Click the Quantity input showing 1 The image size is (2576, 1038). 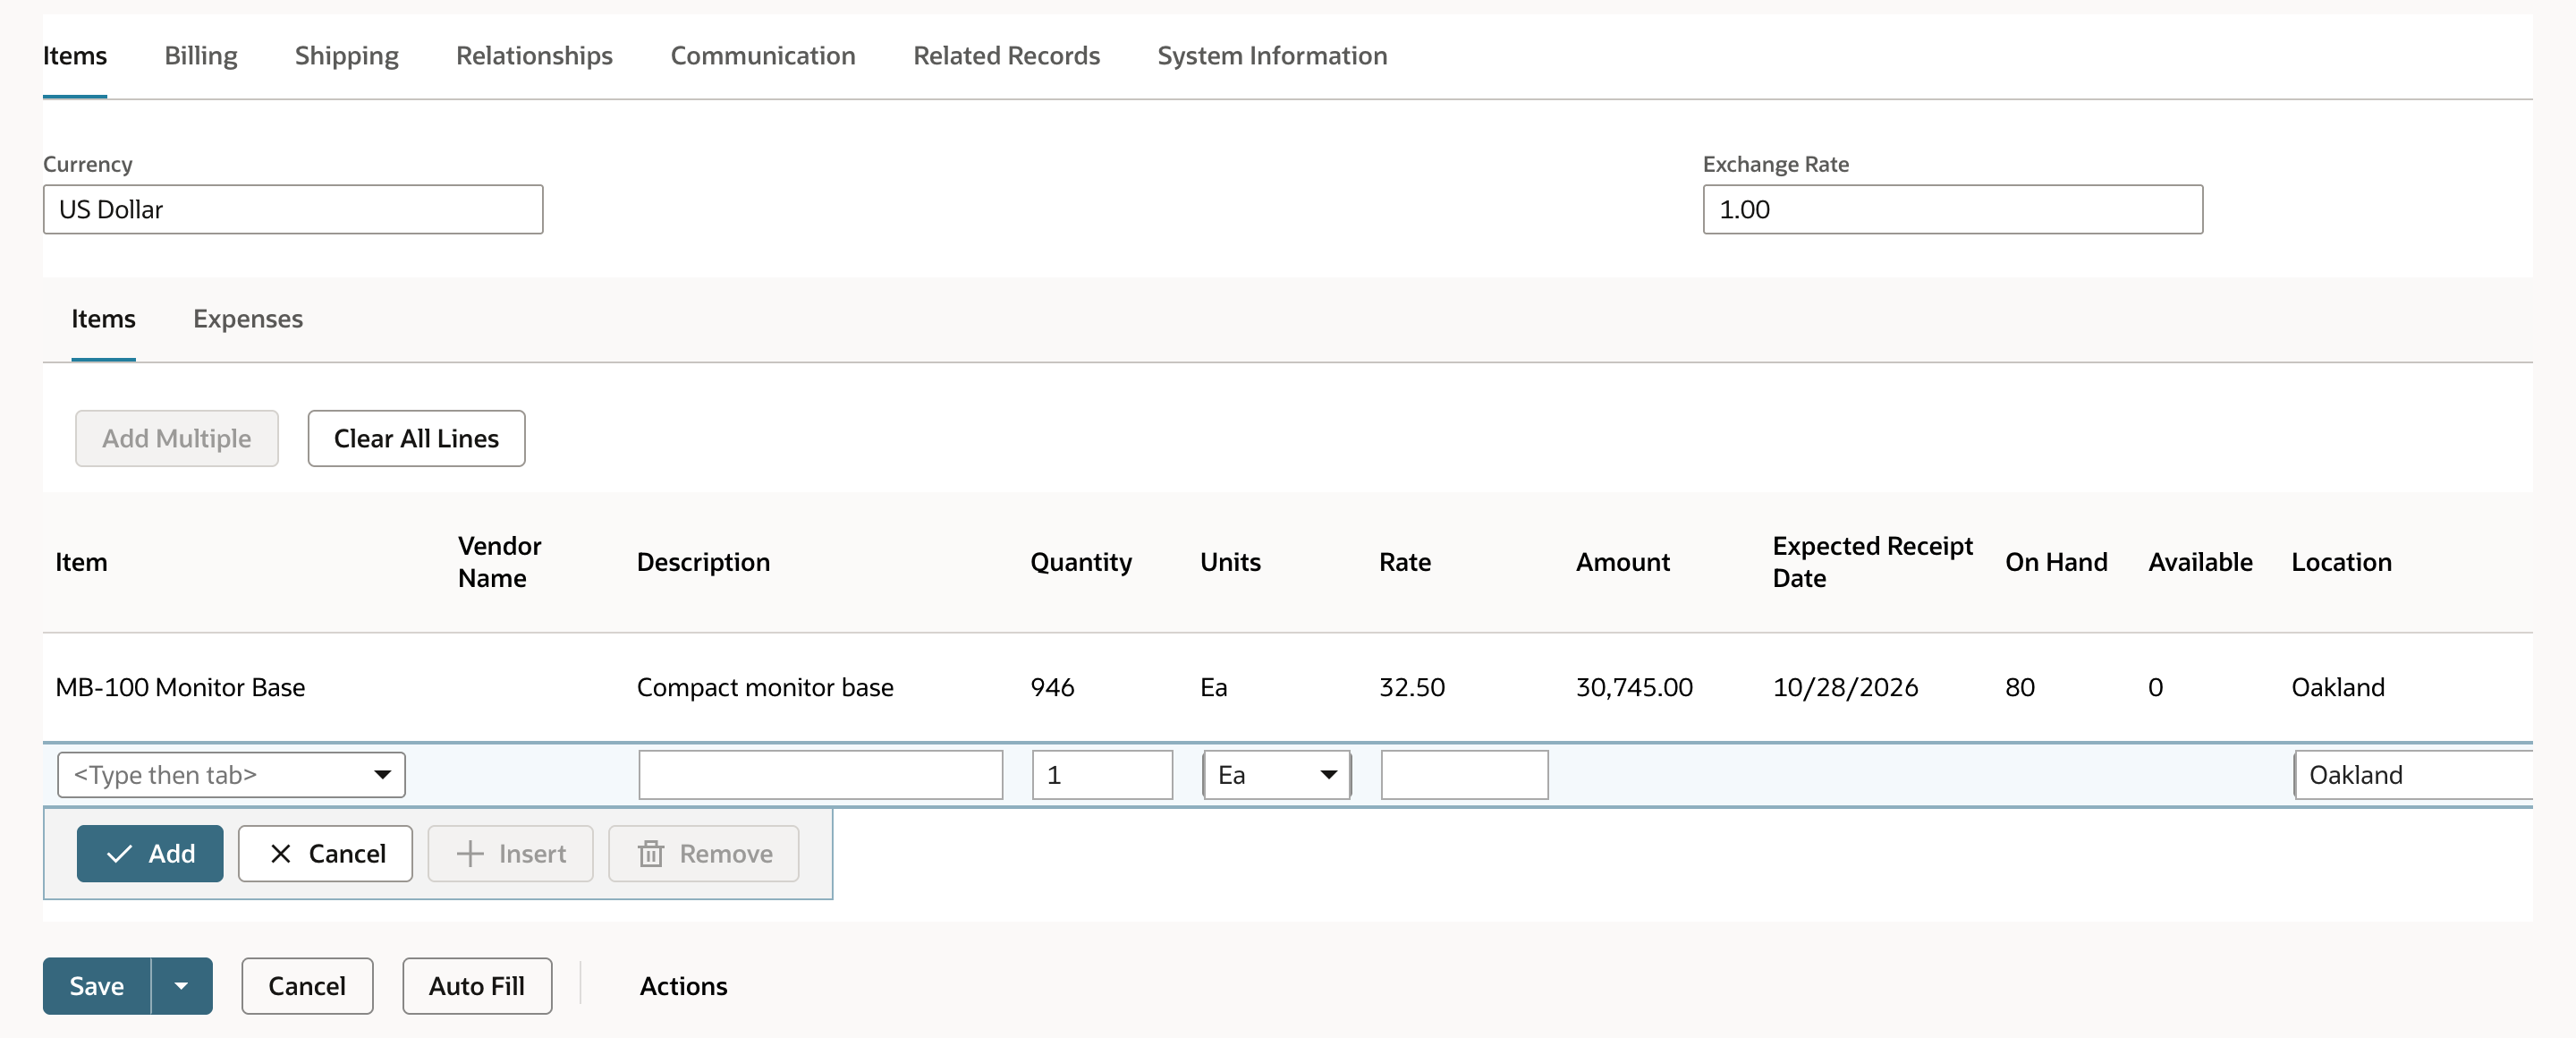[1102, 775]
